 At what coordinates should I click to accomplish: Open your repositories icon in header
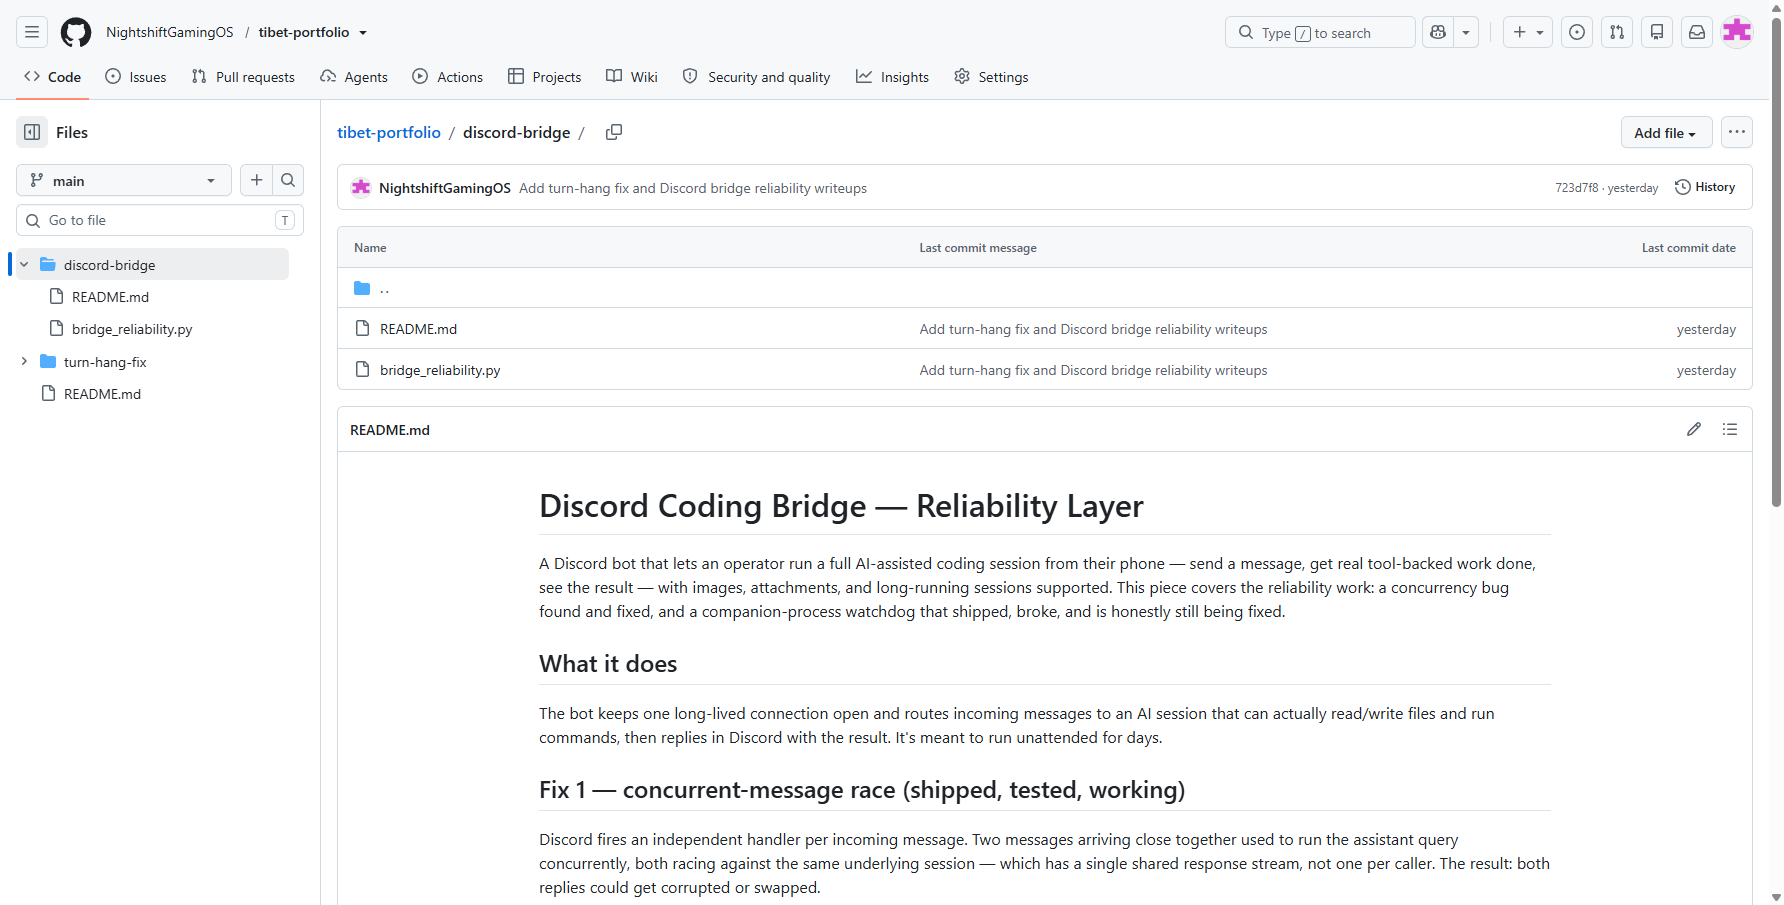point(1657,32)
